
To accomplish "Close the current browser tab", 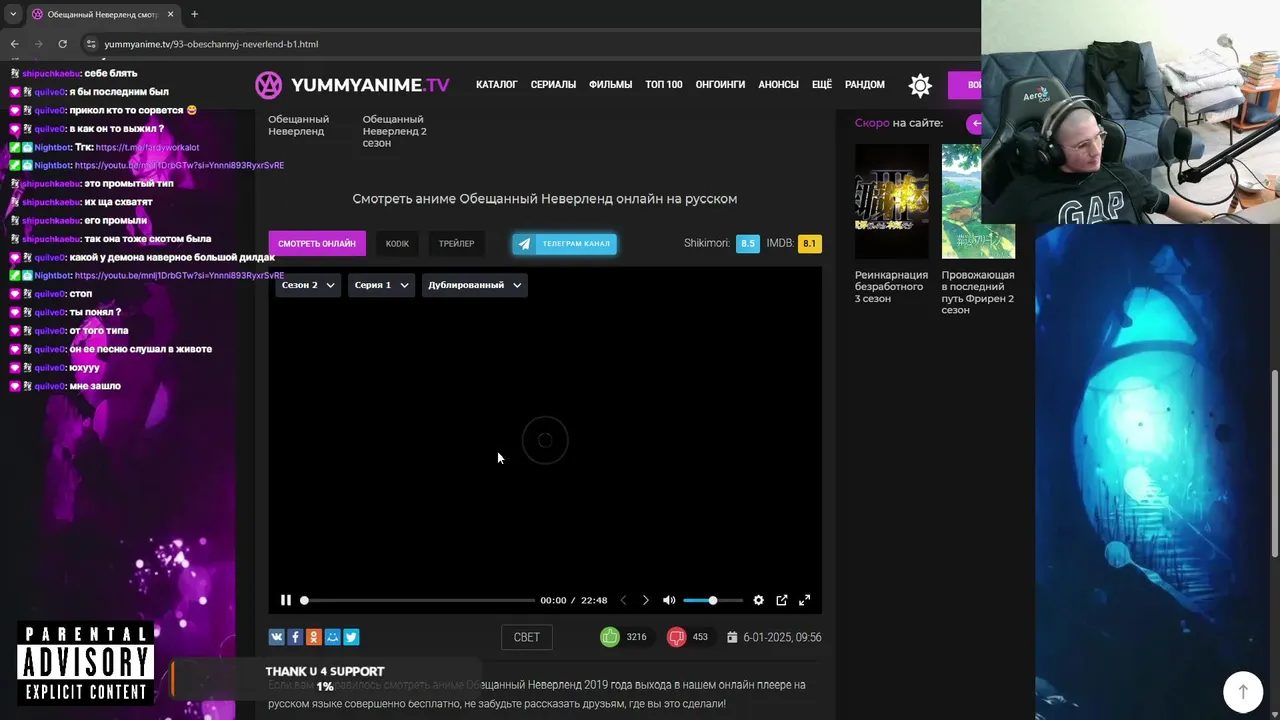I will click(171, 14).
